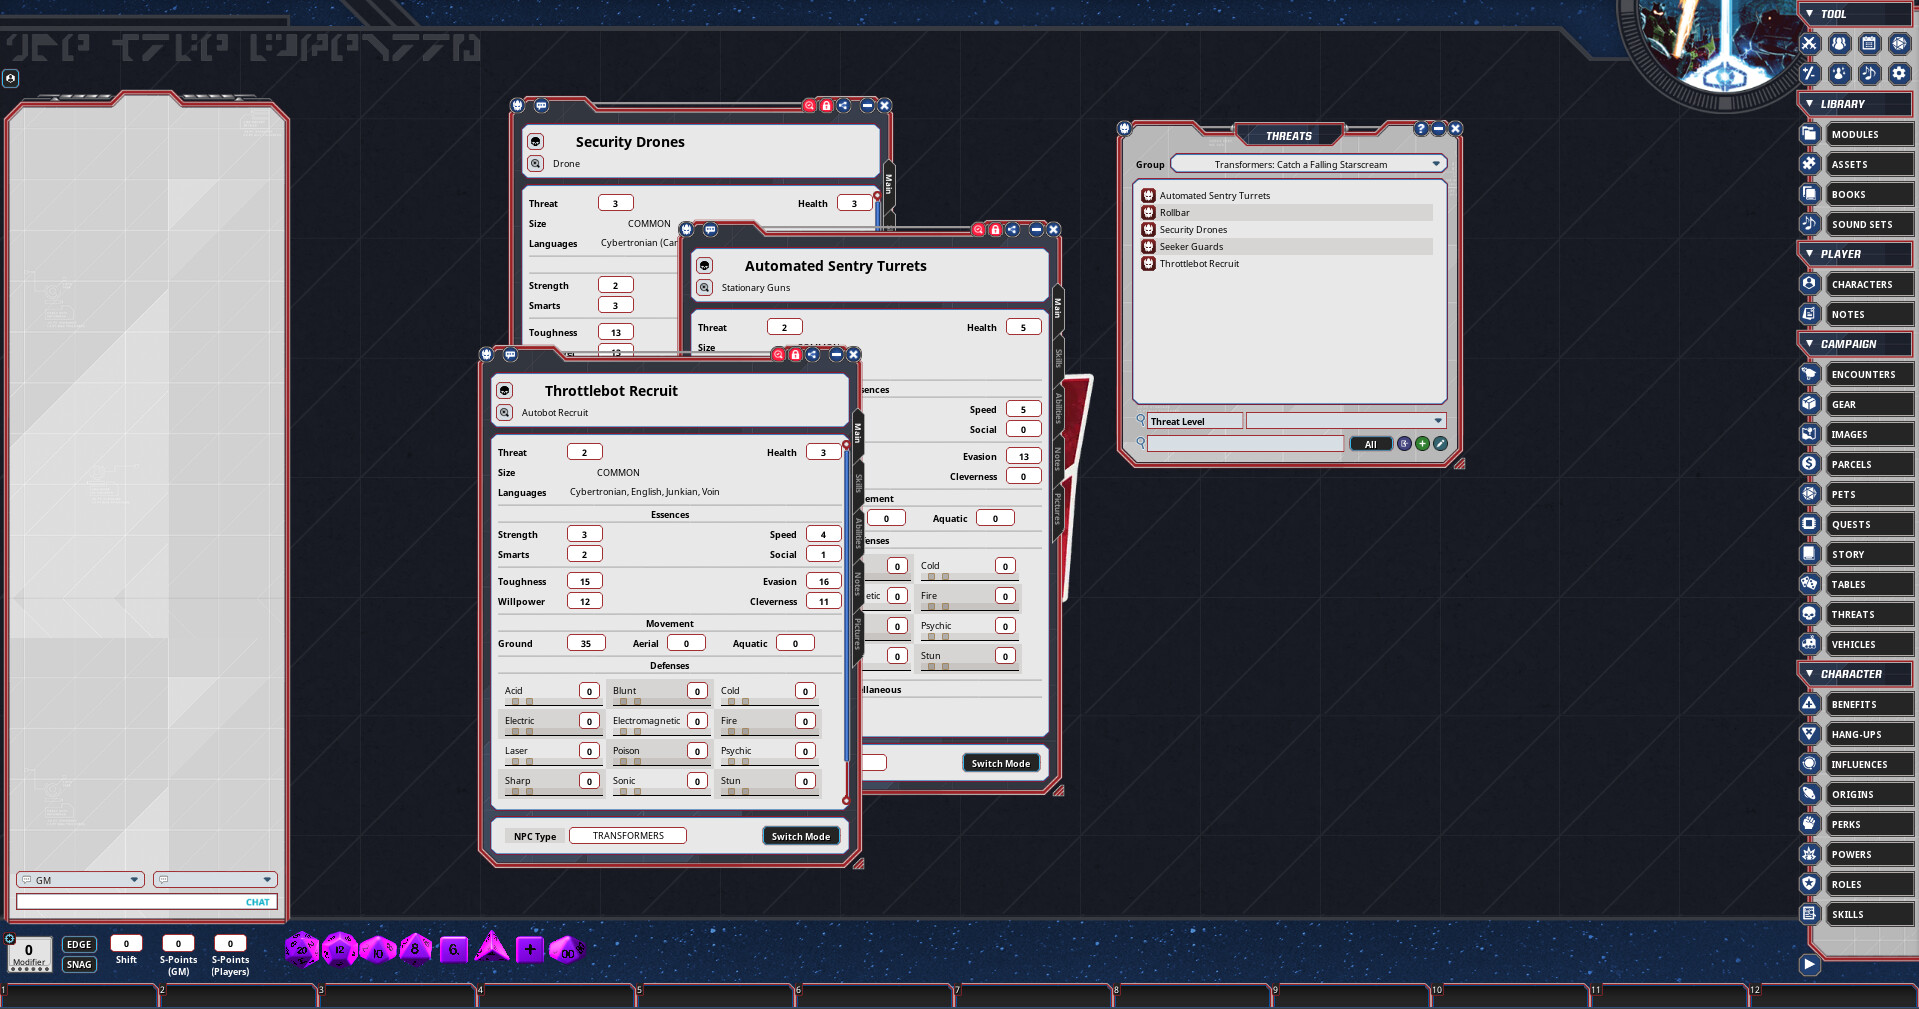Open the Encounters icon in Campaign section
This screenshot has width=1919, height=1009.
1809,374
